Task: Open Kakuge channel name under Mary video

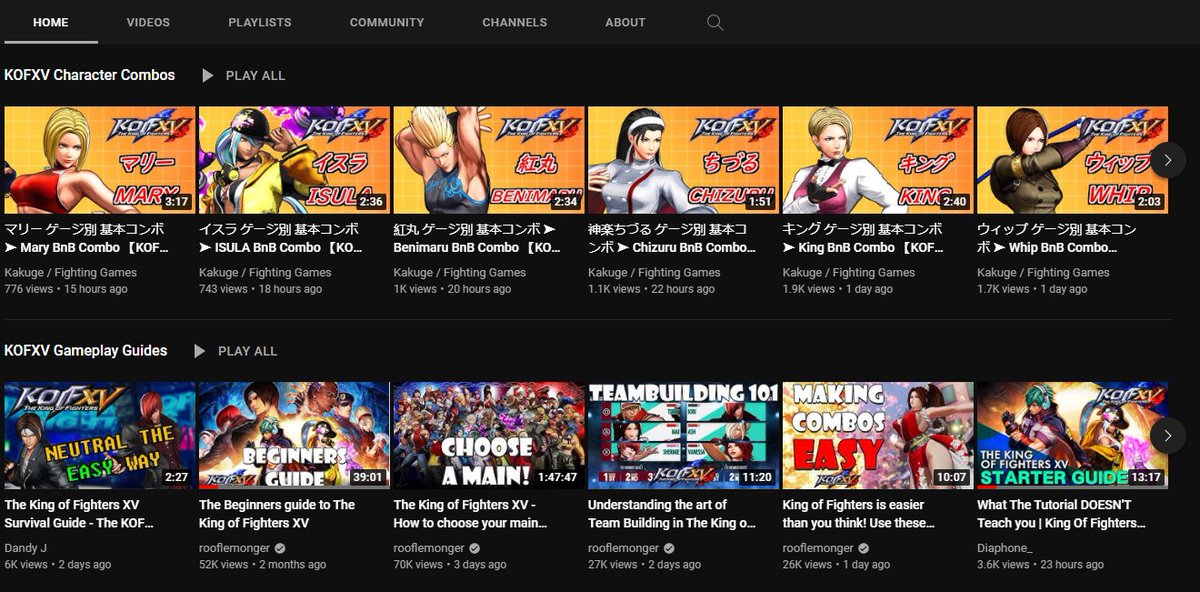Action: 71,272
